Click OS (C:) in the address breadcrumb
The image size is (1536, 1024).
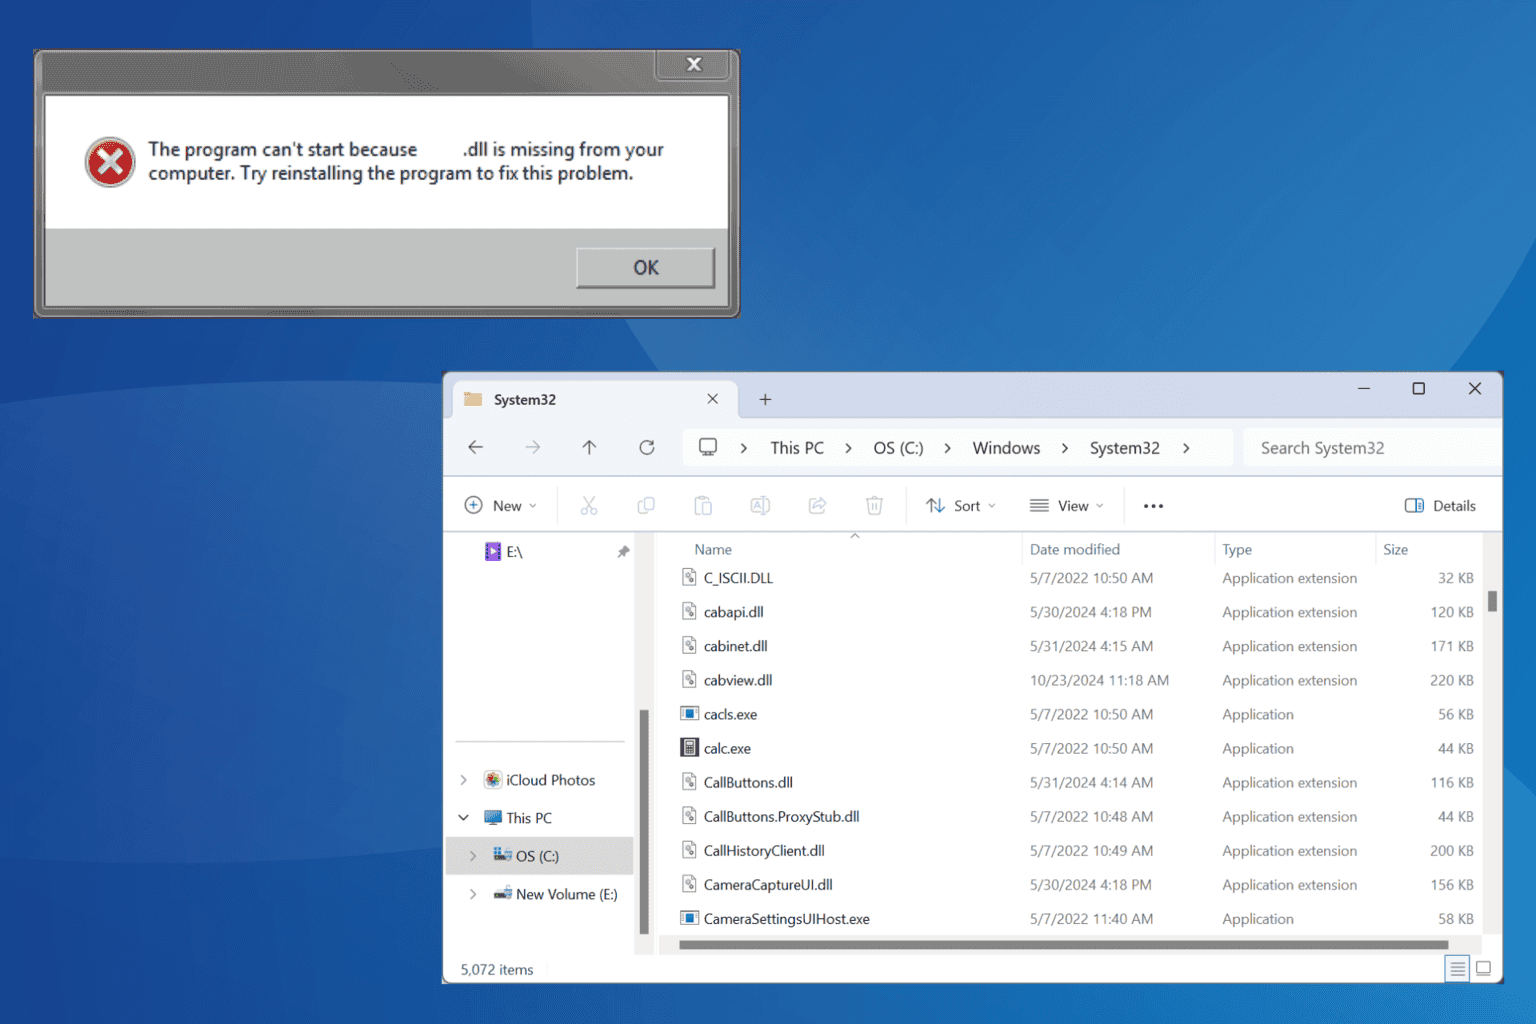(x=898, y=448)
